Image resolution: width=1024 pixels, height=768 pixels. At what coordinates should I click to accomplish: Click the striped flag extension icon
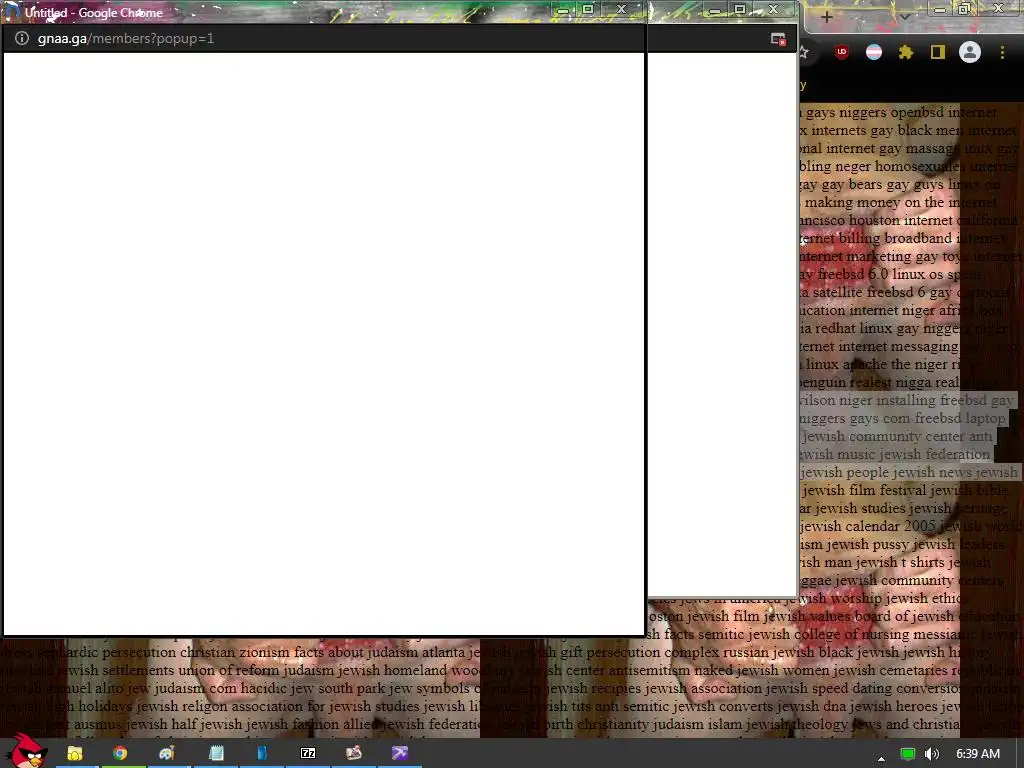click(874, 52)
